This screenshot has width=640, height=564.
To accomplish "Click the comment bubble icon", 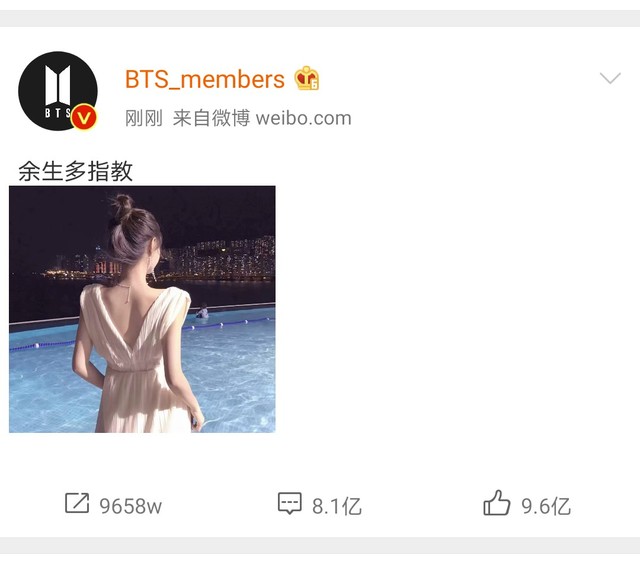I will coord(290,503).
